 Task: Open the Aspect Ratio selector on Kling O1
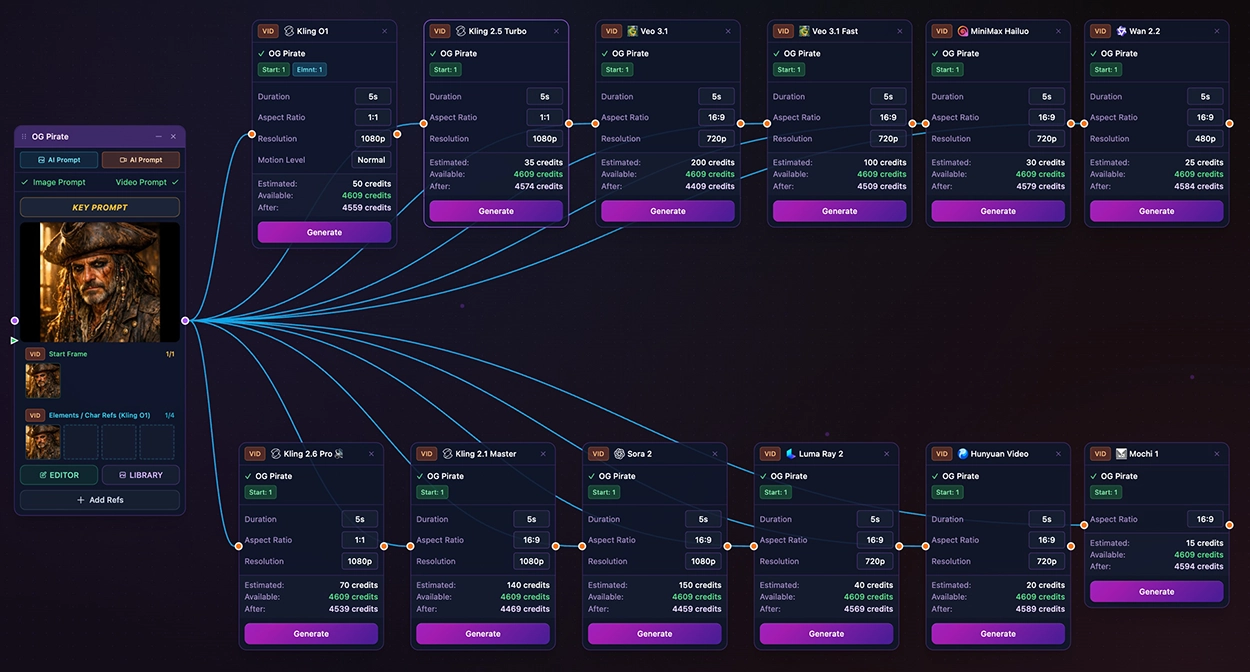[372, 117]
